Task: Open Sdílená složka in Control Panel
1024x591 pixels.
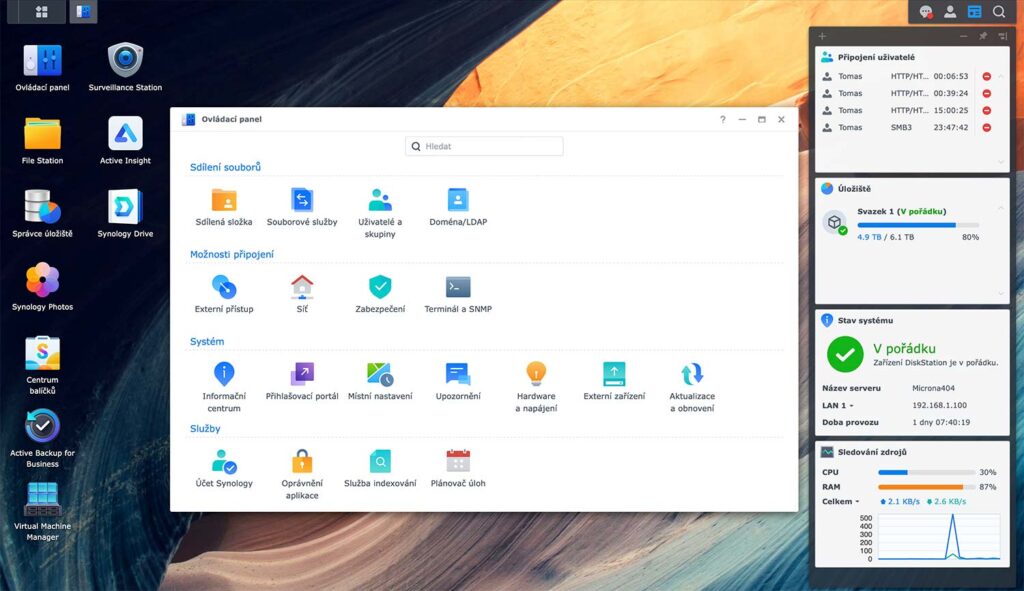Action: [x=223, y=208]
